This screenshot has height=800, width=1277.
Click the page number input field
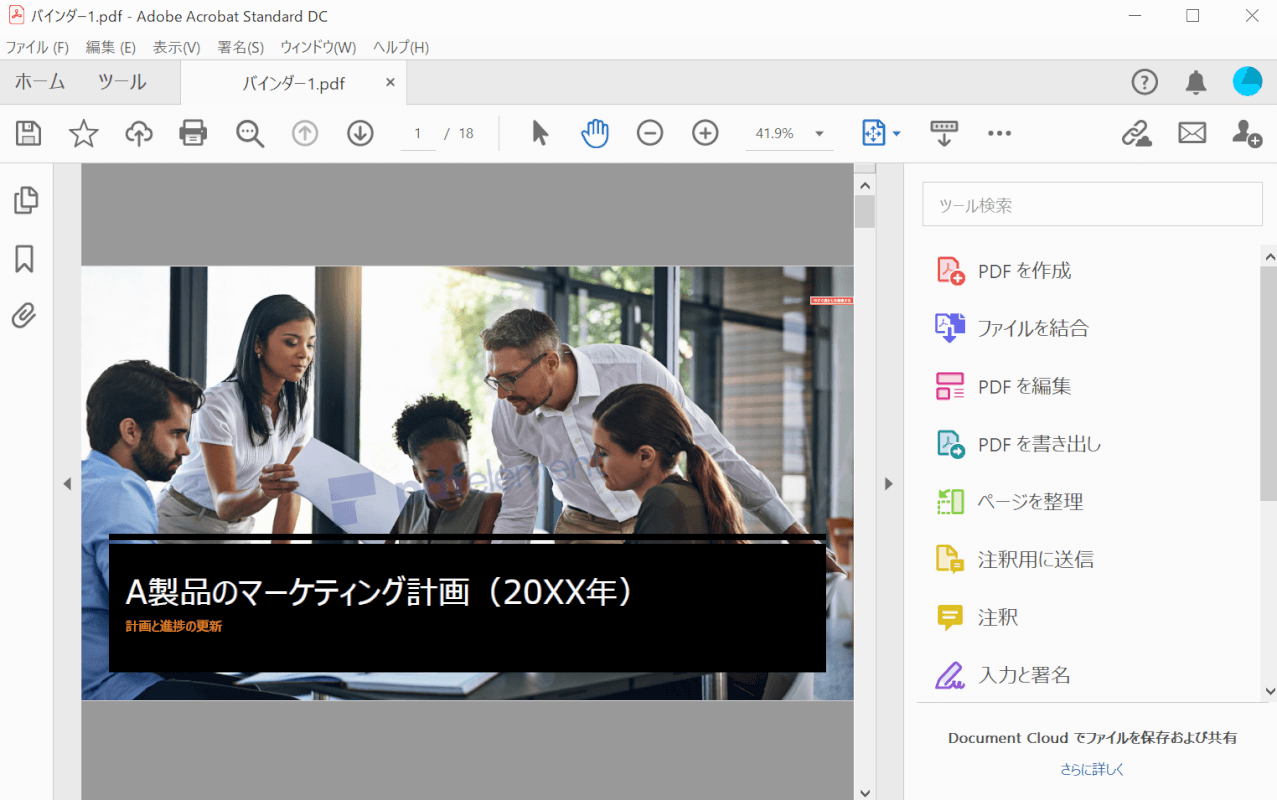[418, 133]
